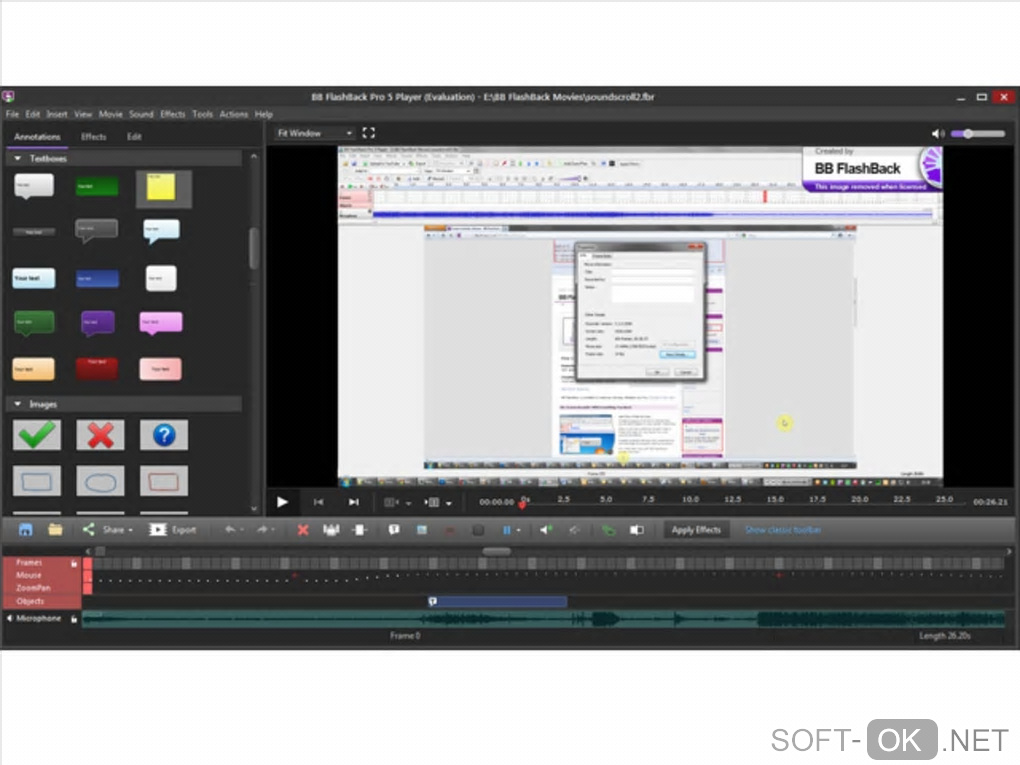
Task: Click the blue pause icon
Action: point(506,530)
